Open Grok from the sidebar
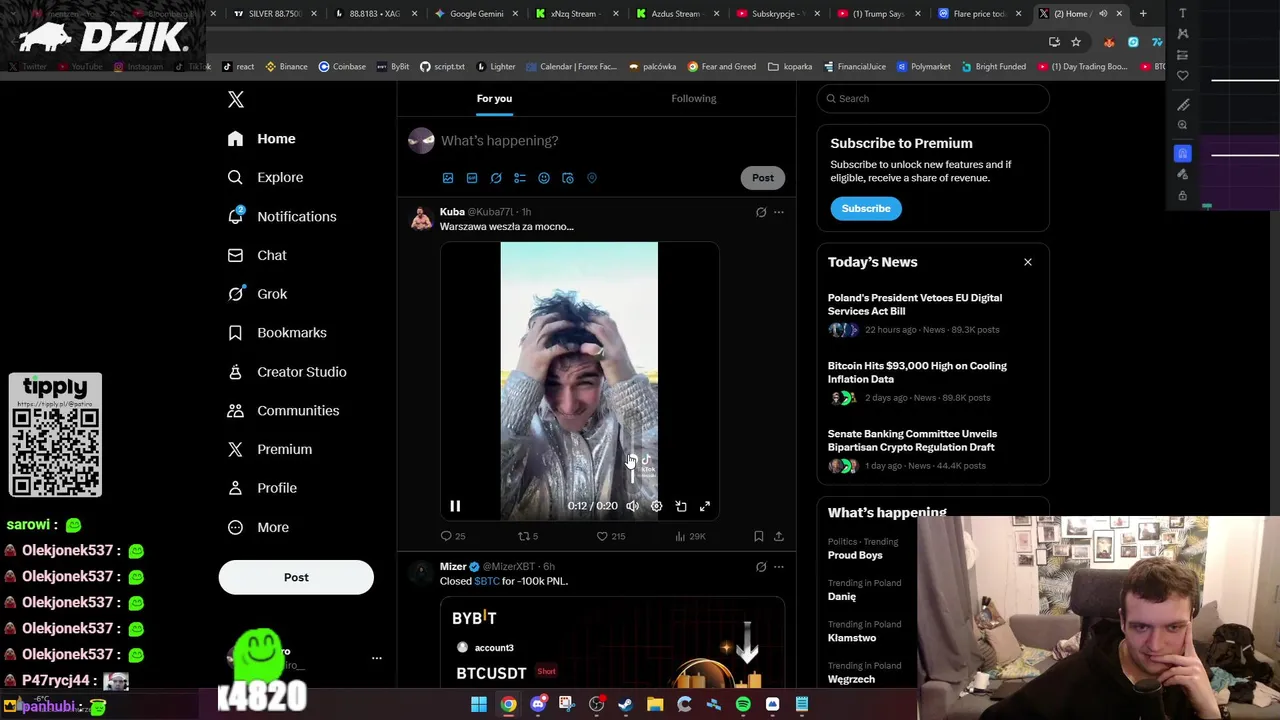1280x720 pixels. click(x=257, y=294)
